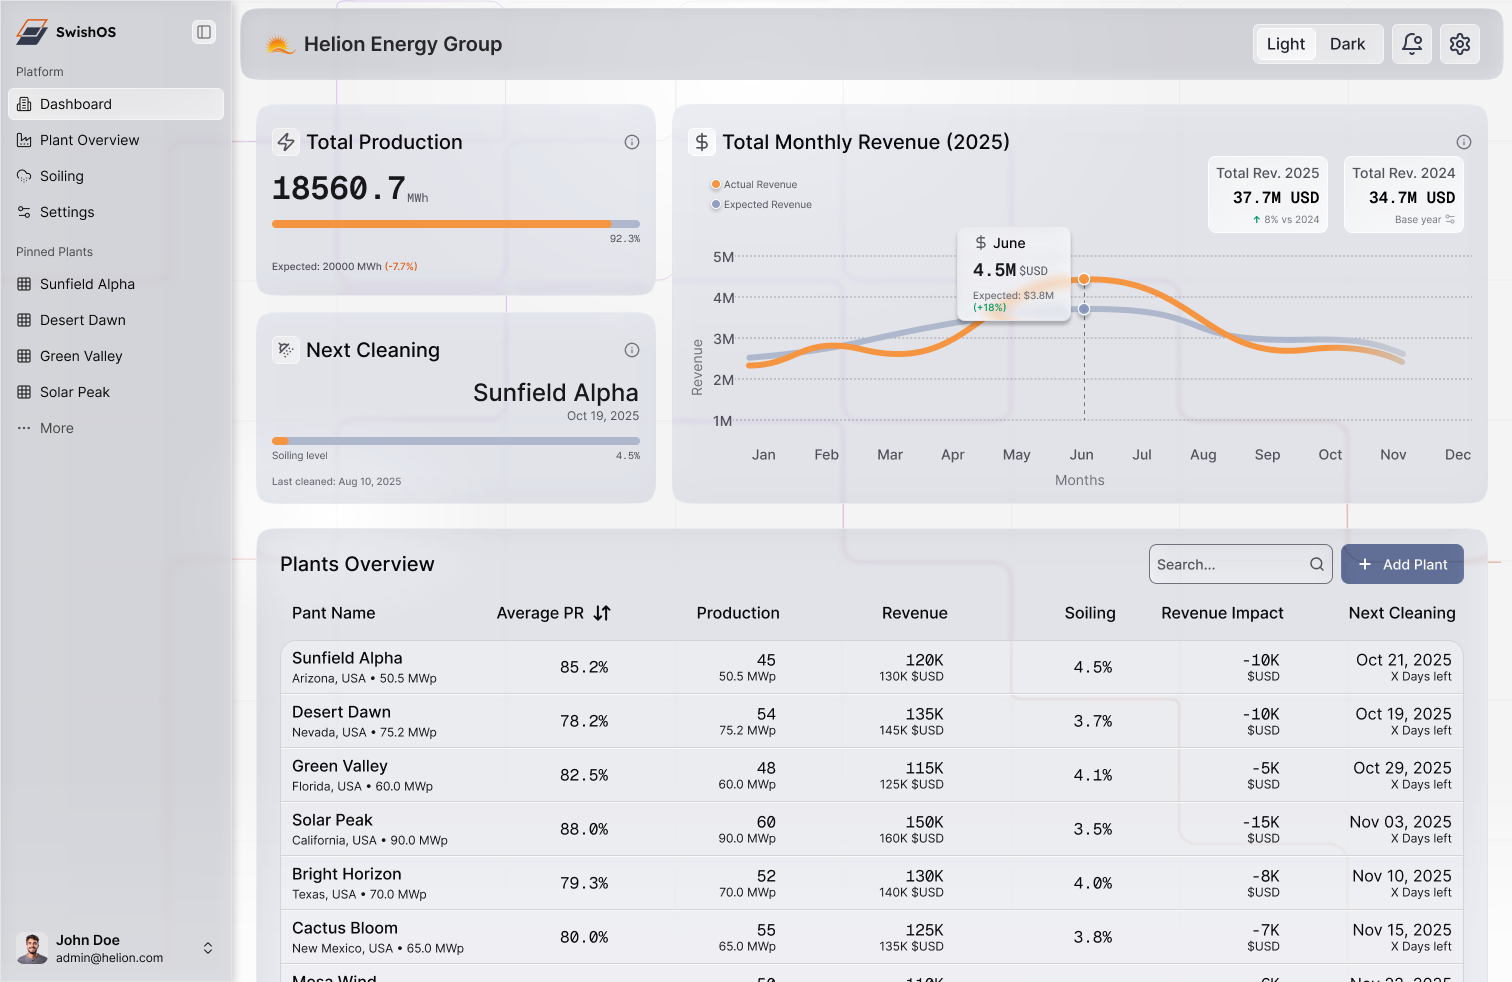The height and width of the screenshot is (982, 1512).
Task: Click the Next Cleaning info icon
Action: point(632,350)
